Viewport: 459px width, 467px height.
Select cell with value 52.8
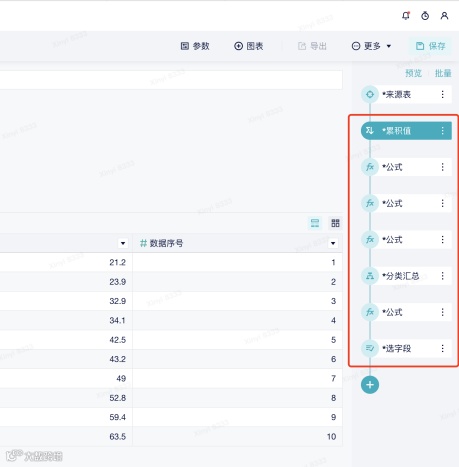(66, 398)
